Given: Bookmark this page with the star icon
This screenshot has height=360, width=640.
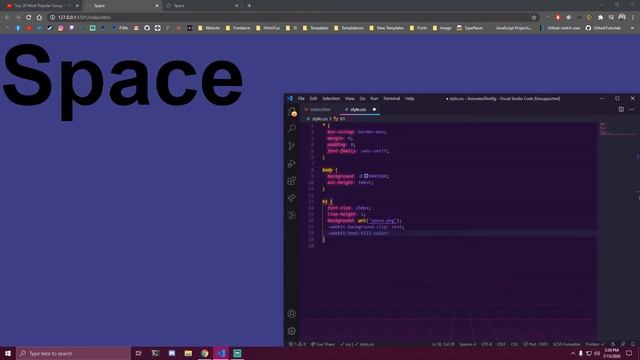Looking at the screenshot, I should point(534,18).
